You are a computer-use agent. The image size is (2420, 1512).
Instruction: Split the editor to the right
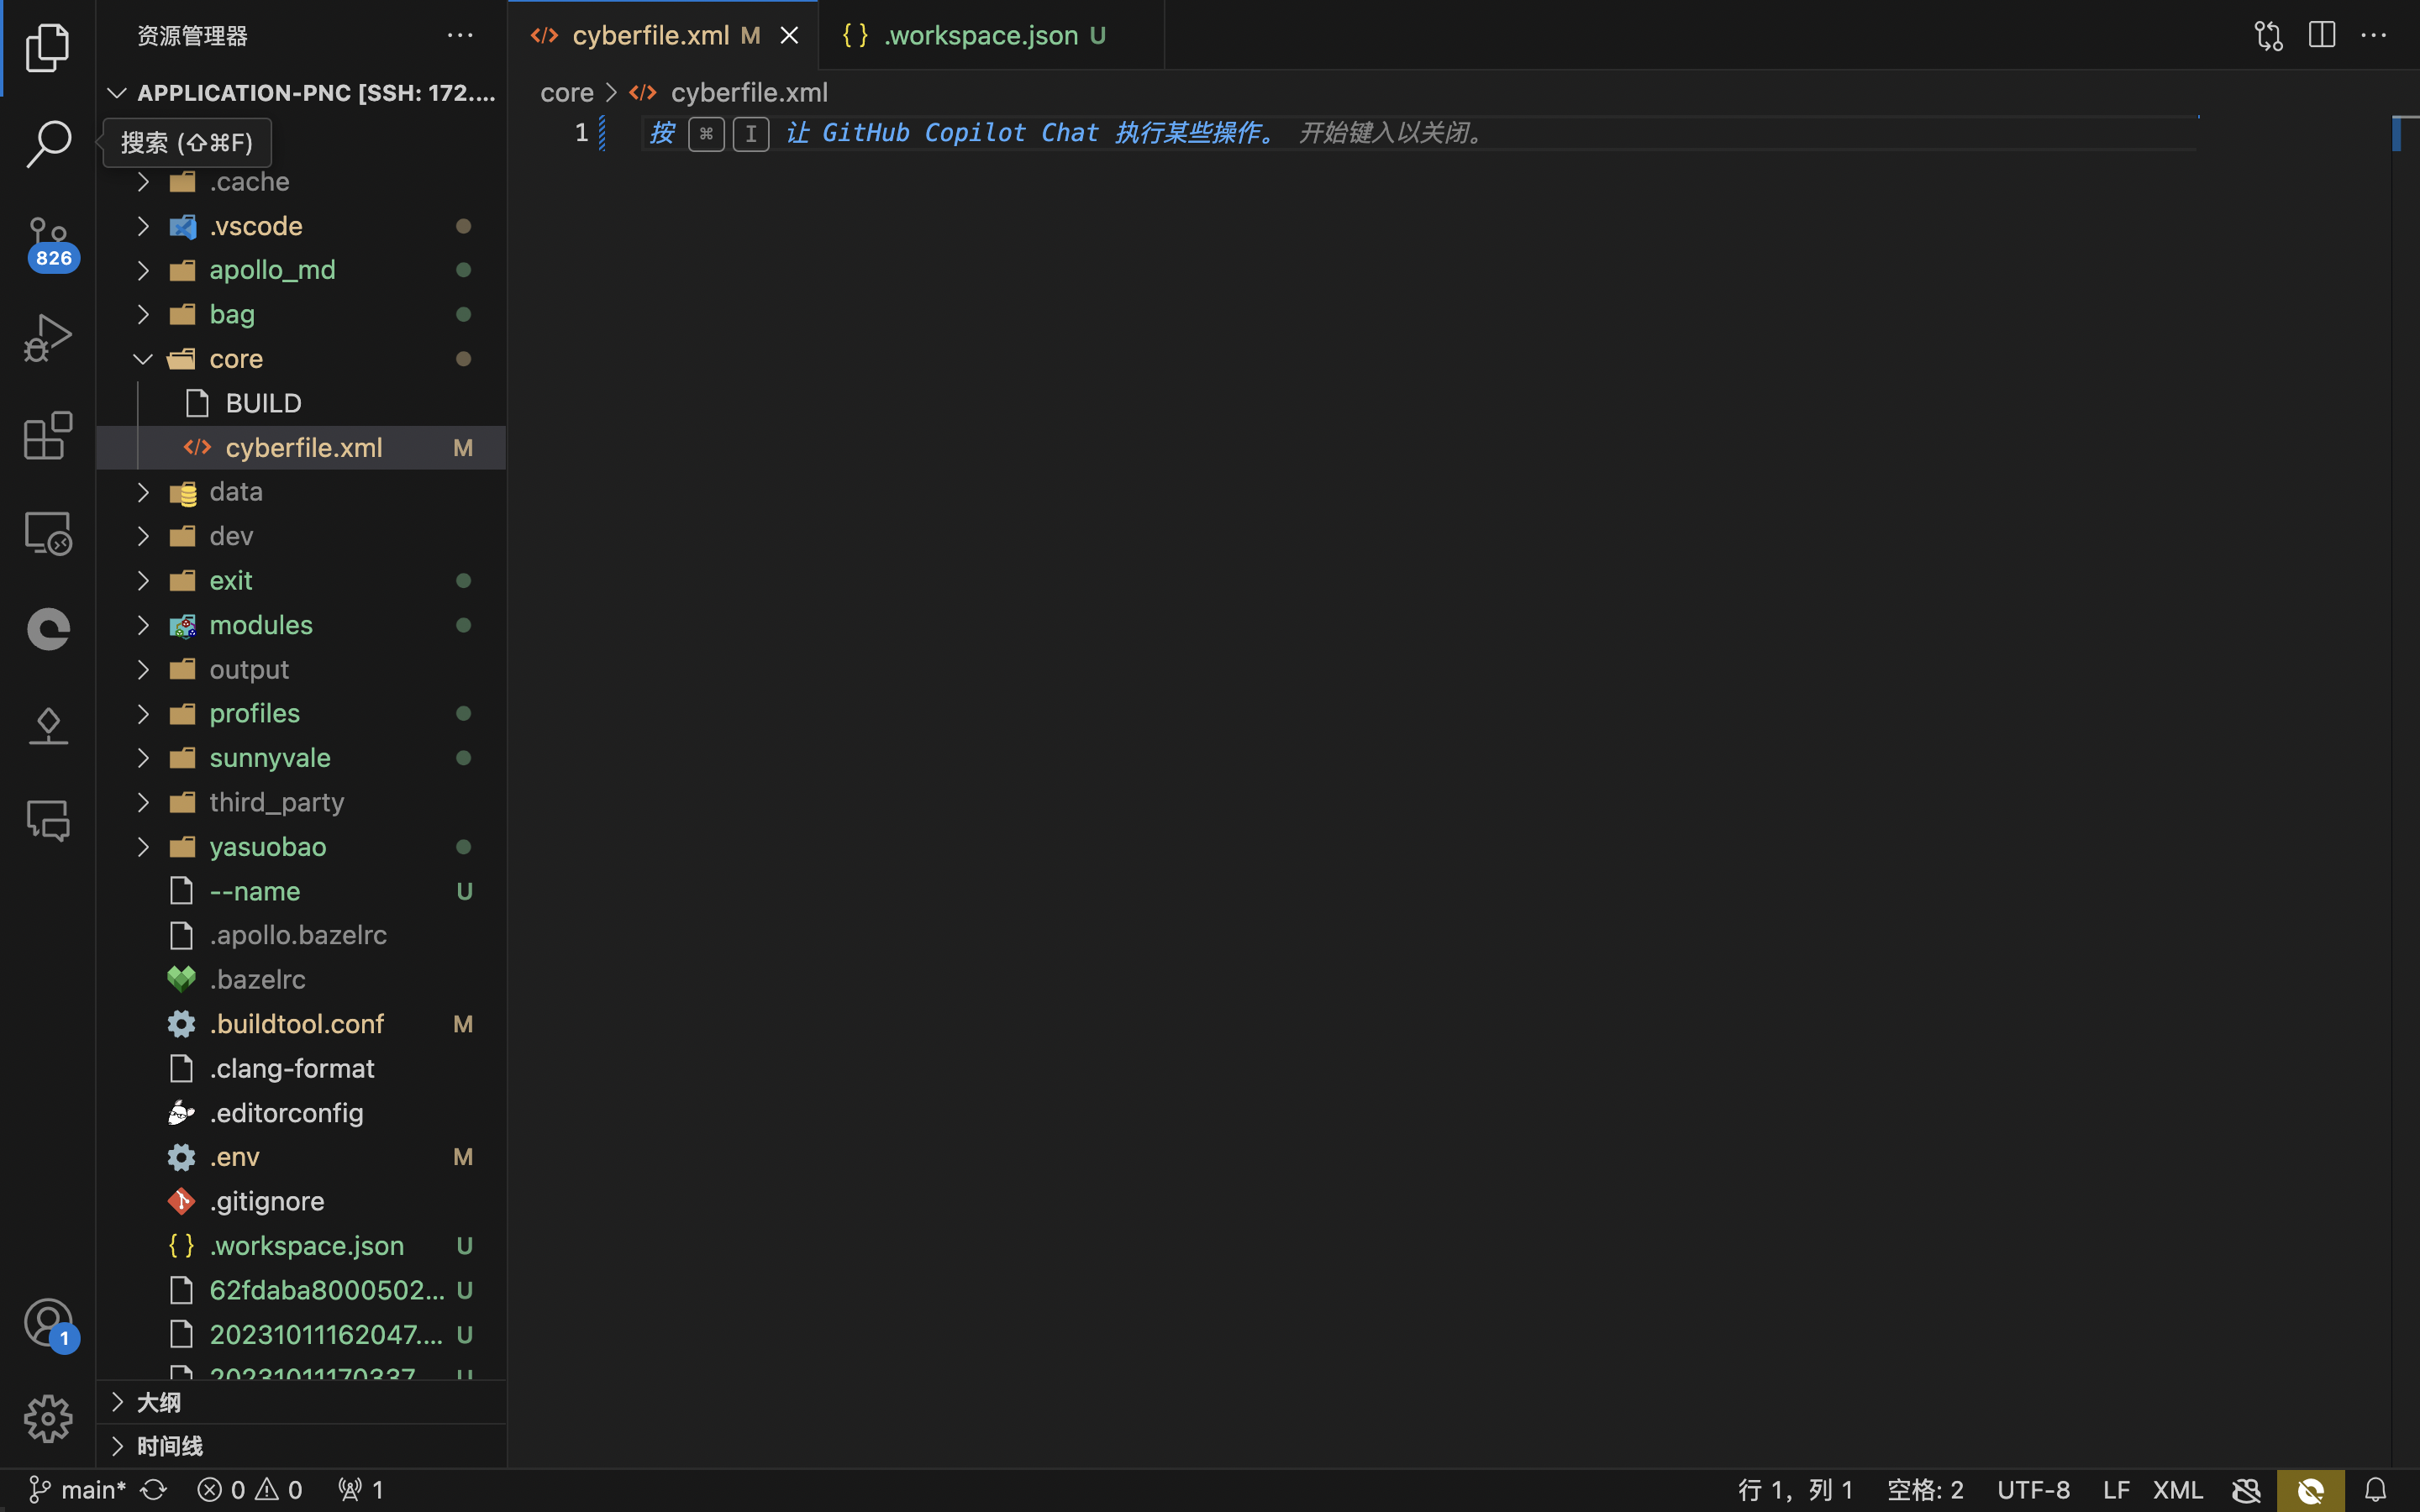(2321, 35)
